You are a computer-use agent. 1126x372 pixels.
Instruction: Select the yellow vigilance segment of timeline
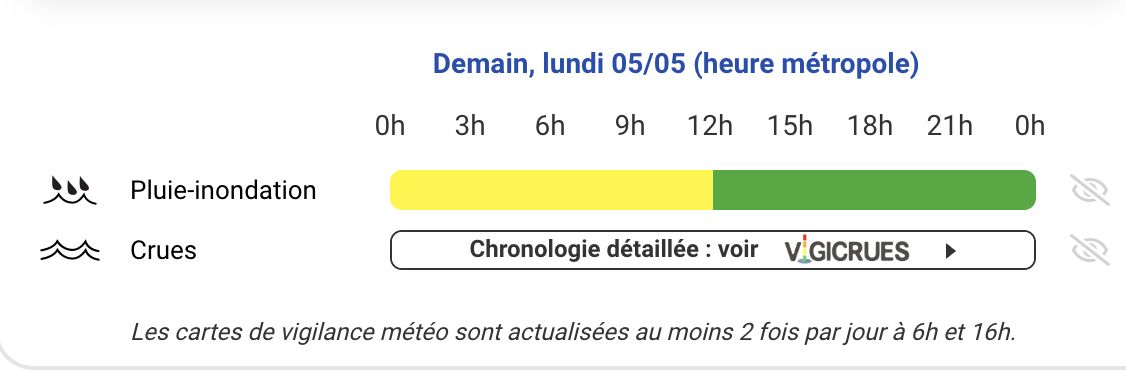[552, 190]
